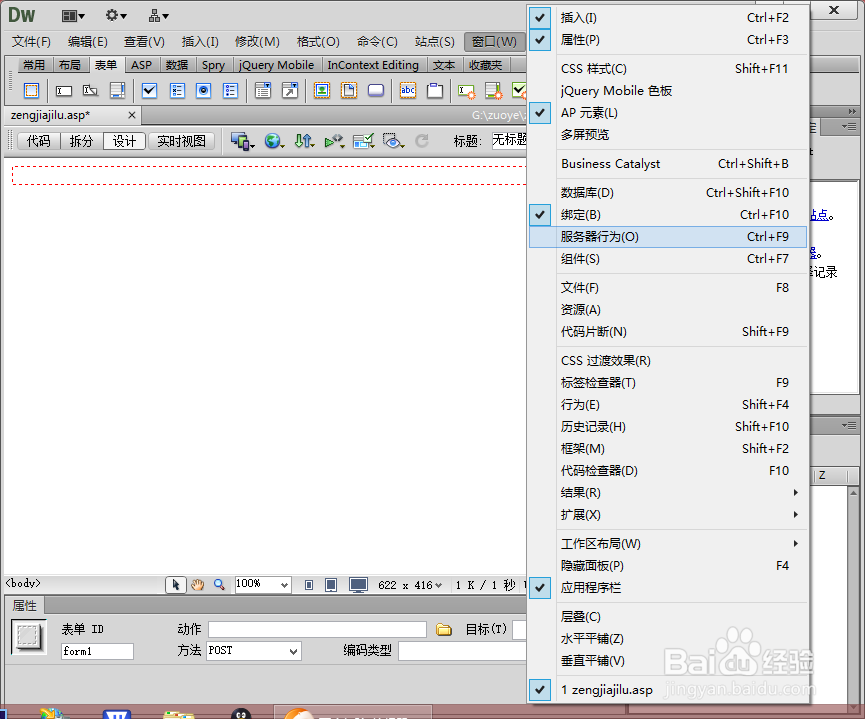
Task: Expand the 结果(R) submenu
Action: (668, 493)
